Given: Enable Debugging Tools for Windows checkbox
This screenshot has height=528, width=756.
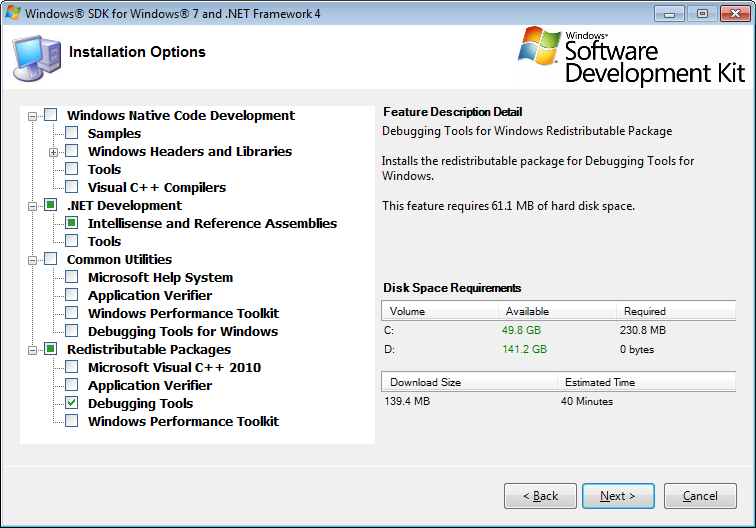Looking at the screenshot, I should (71, 331).
